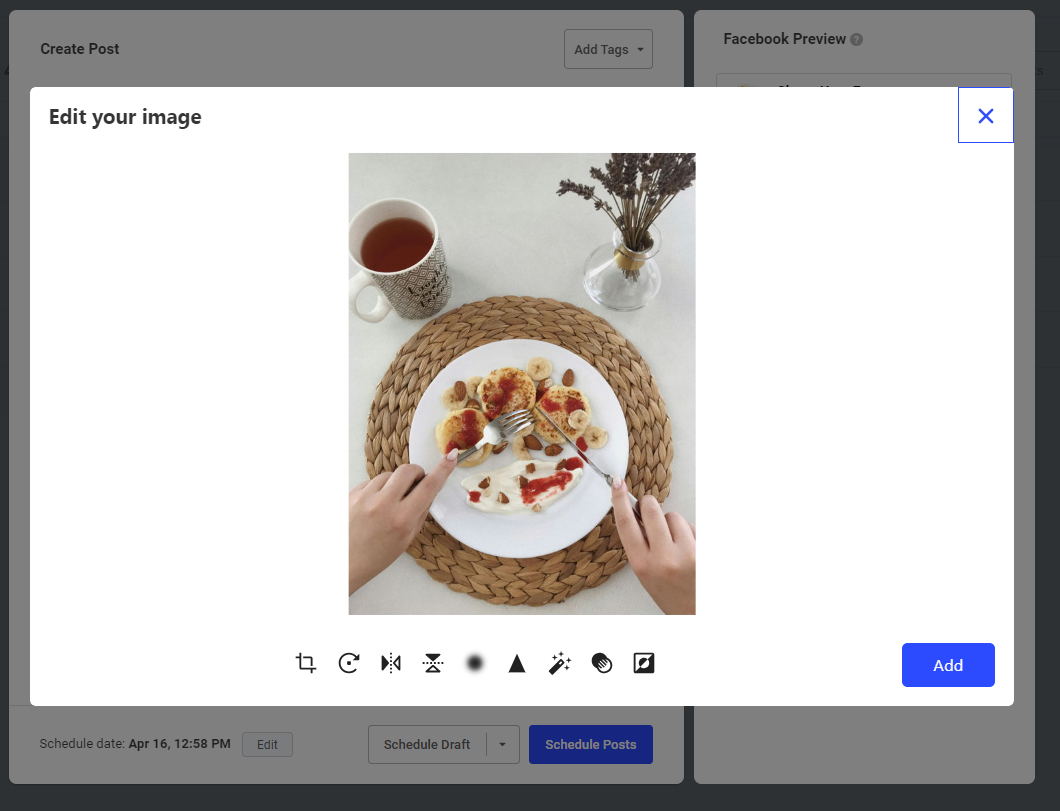Apply the magic wand auto-enhance
The width and height of the screenshot is (1060, 811).
(x=559, y=662)
